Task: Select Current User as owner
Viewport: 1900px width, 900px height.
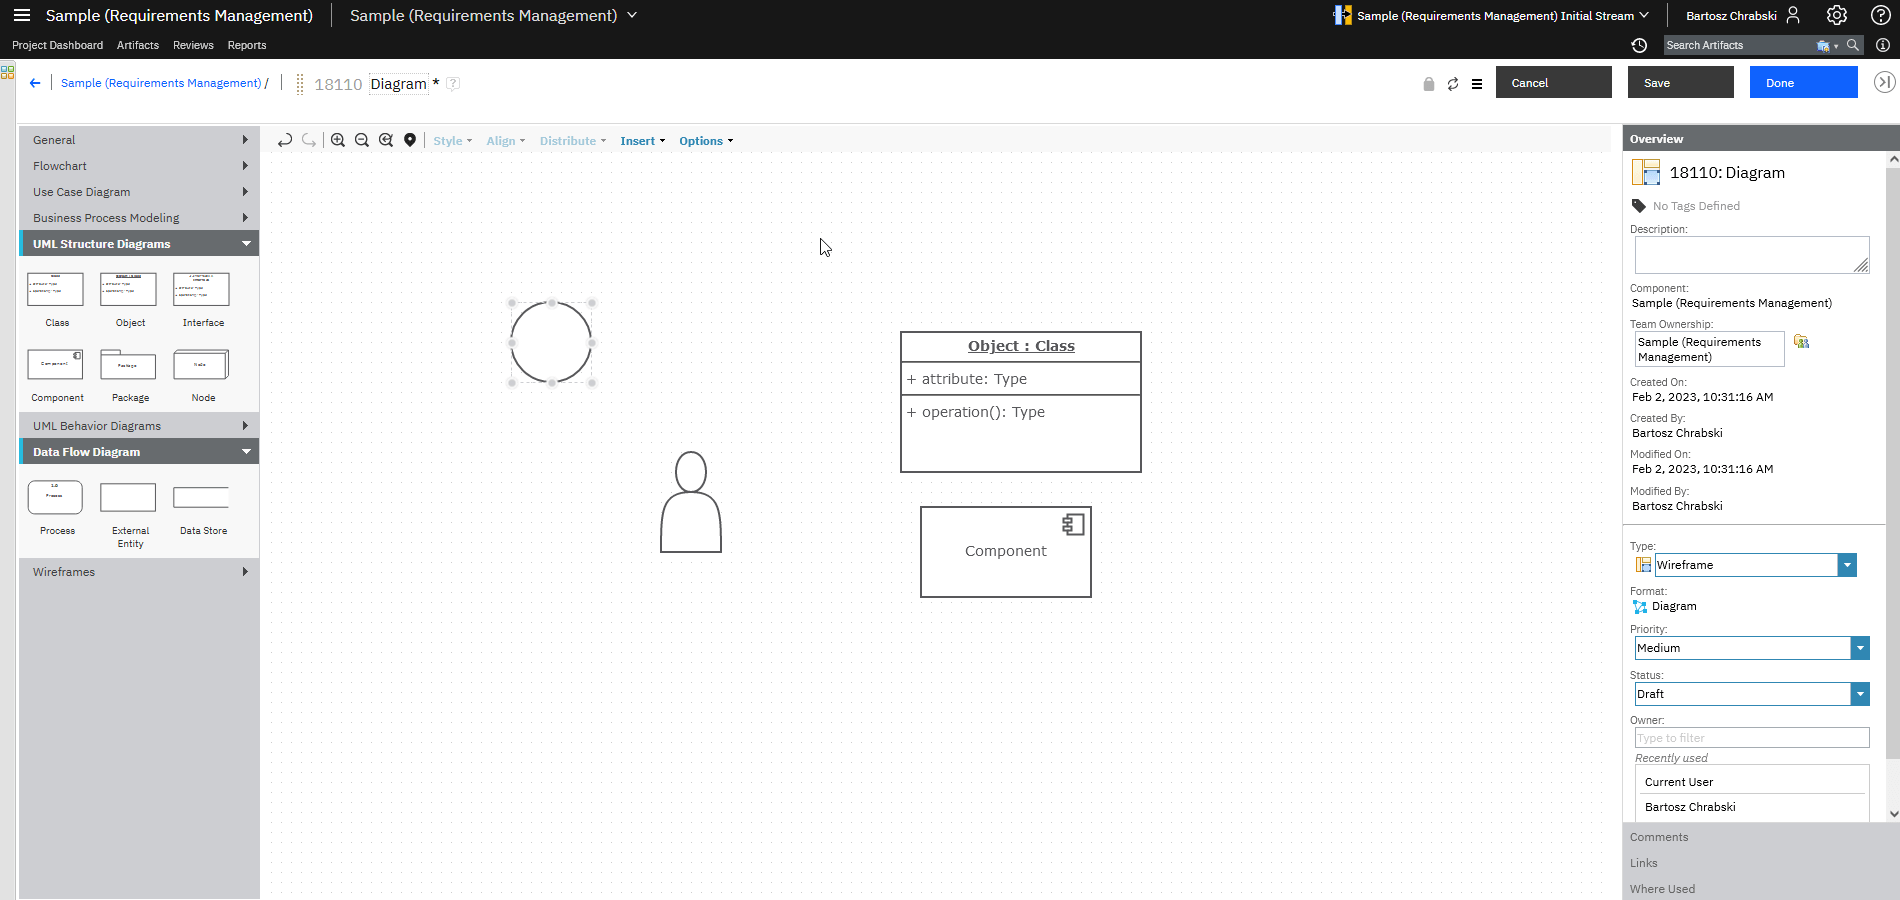Action: click(x=1751, y=782)
